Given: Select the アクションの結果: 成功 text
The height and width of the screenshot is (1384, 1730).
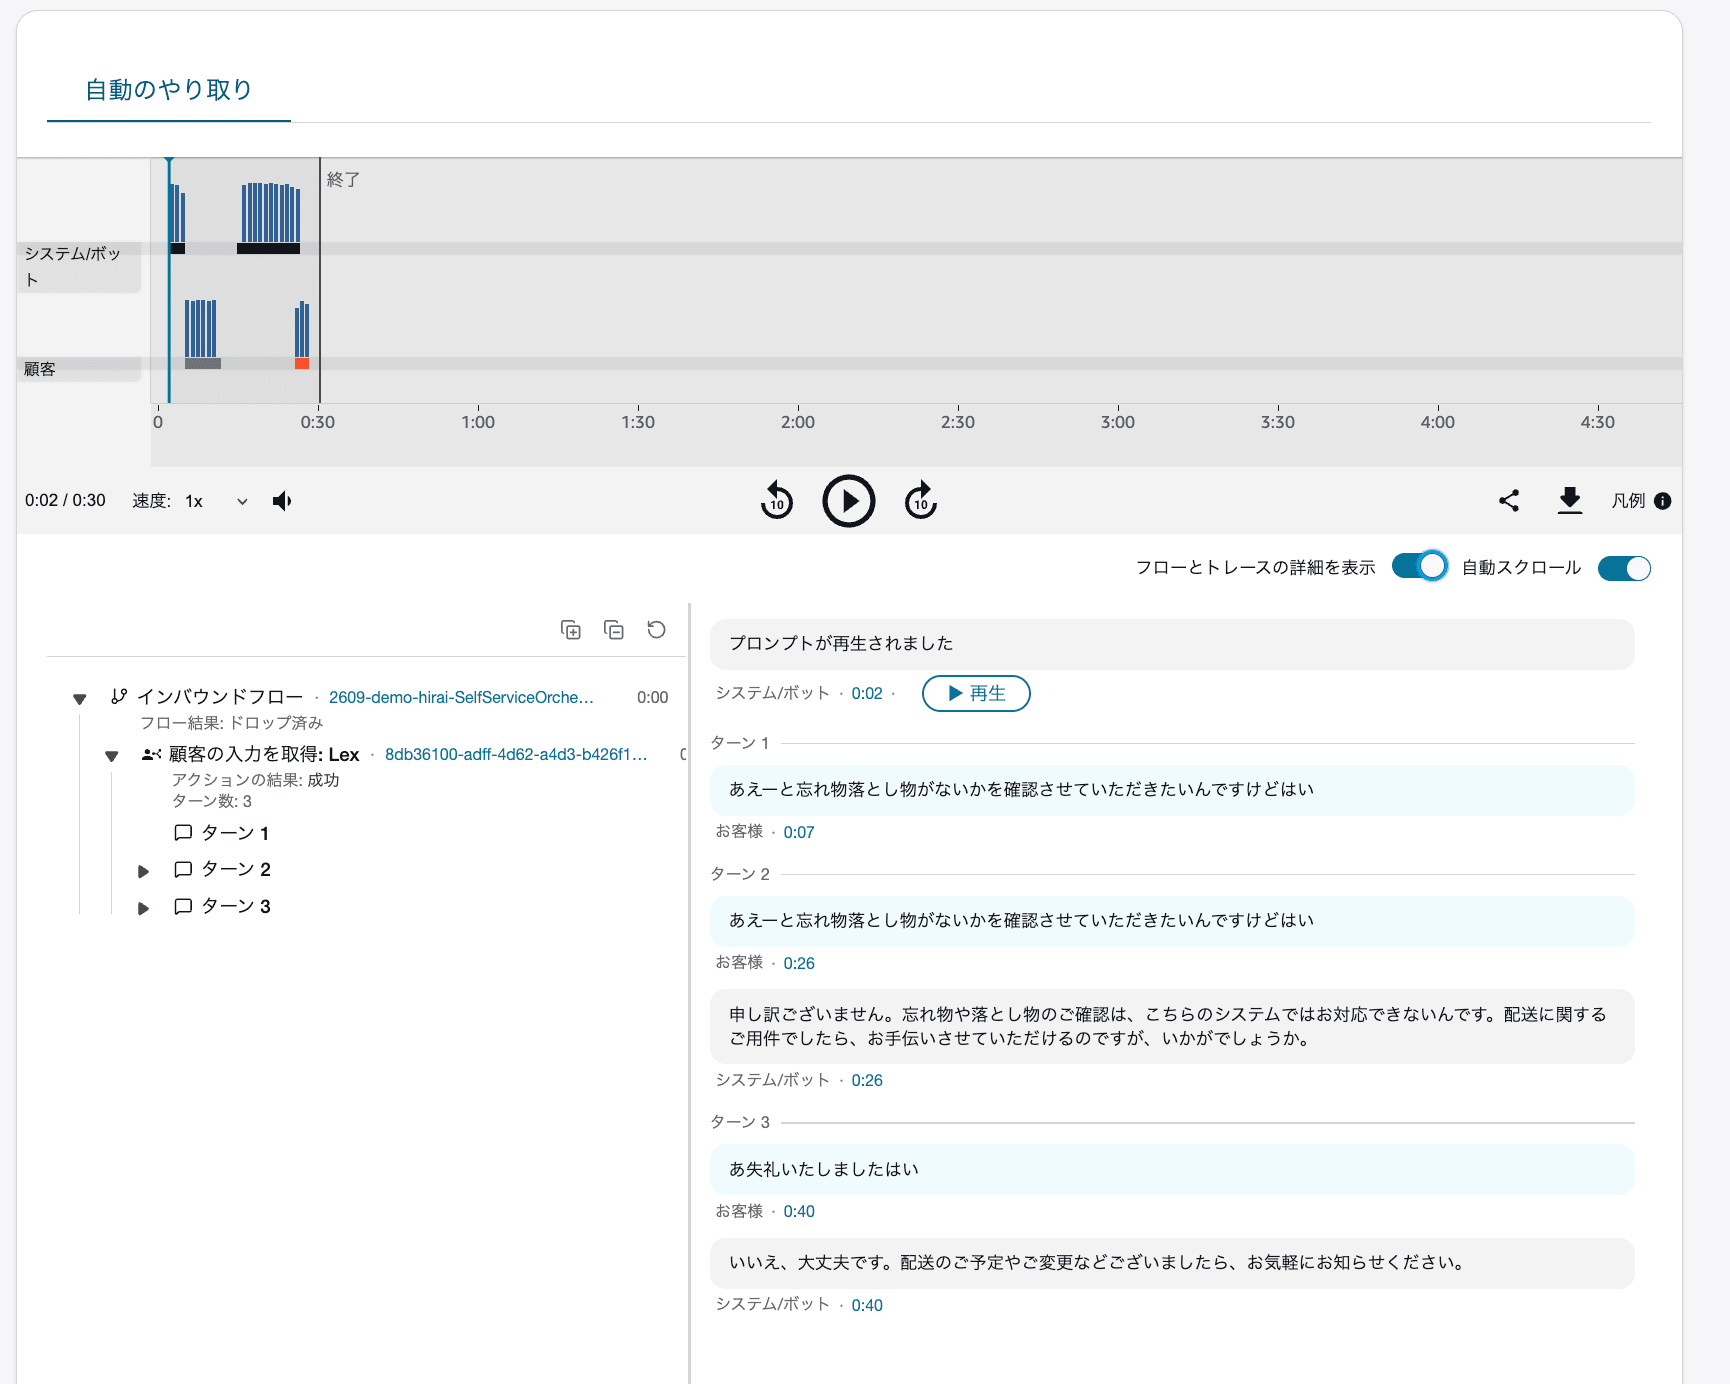Looking at the screenshot, I should [255, 780].
